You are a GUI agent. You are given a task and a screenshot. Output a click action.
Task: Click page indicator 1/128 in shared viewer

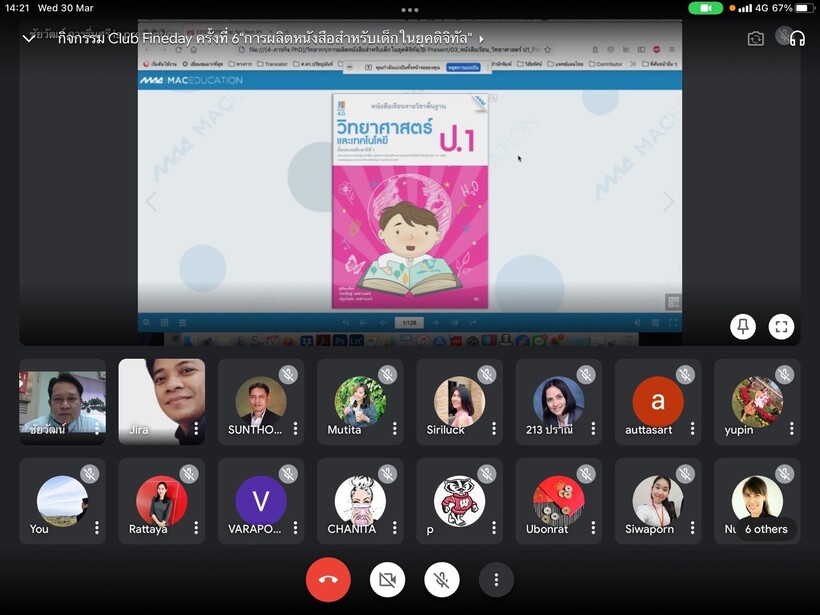click(409, 323)
